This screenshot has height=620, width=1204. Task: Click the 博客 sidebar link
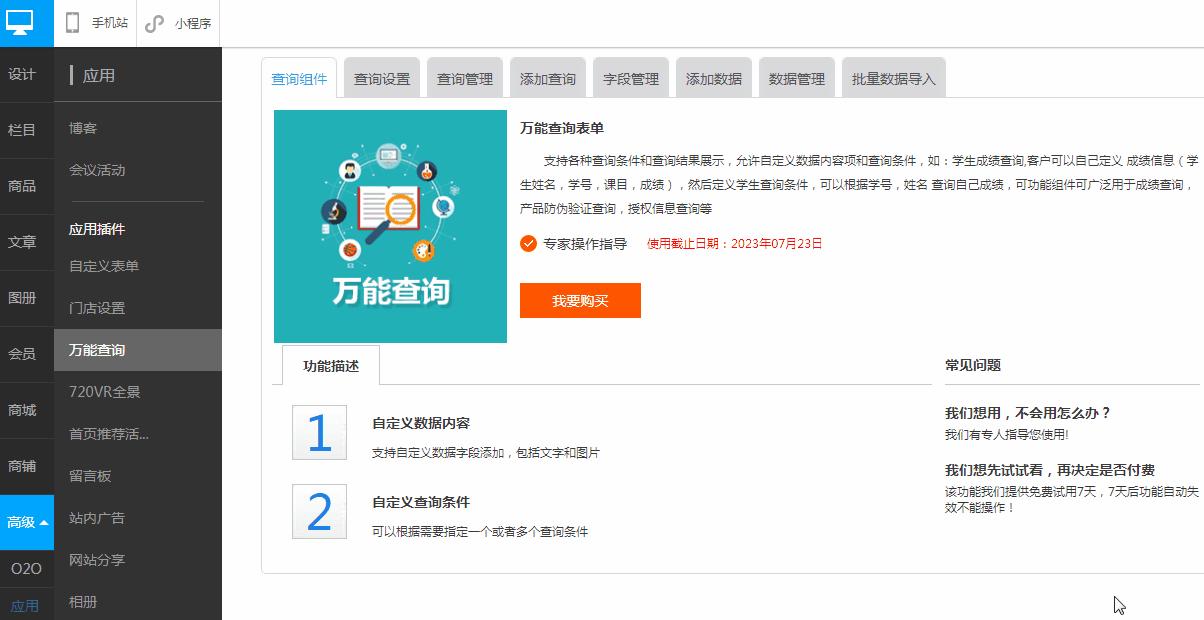coord(83,128)
